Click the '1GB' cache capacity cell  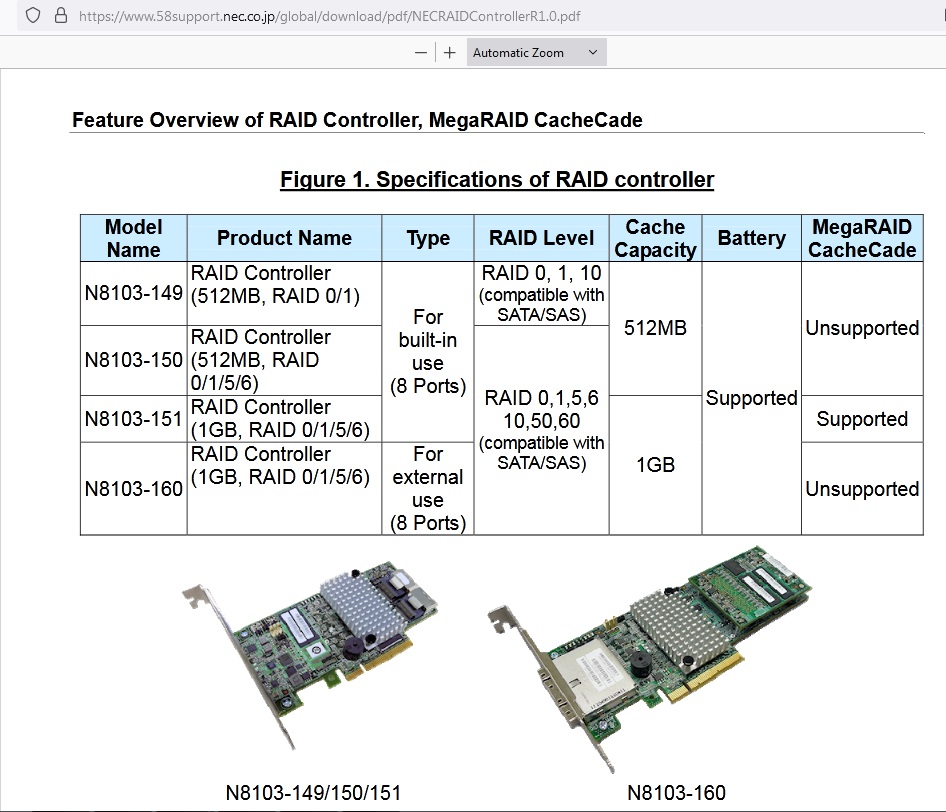(655, 465)
